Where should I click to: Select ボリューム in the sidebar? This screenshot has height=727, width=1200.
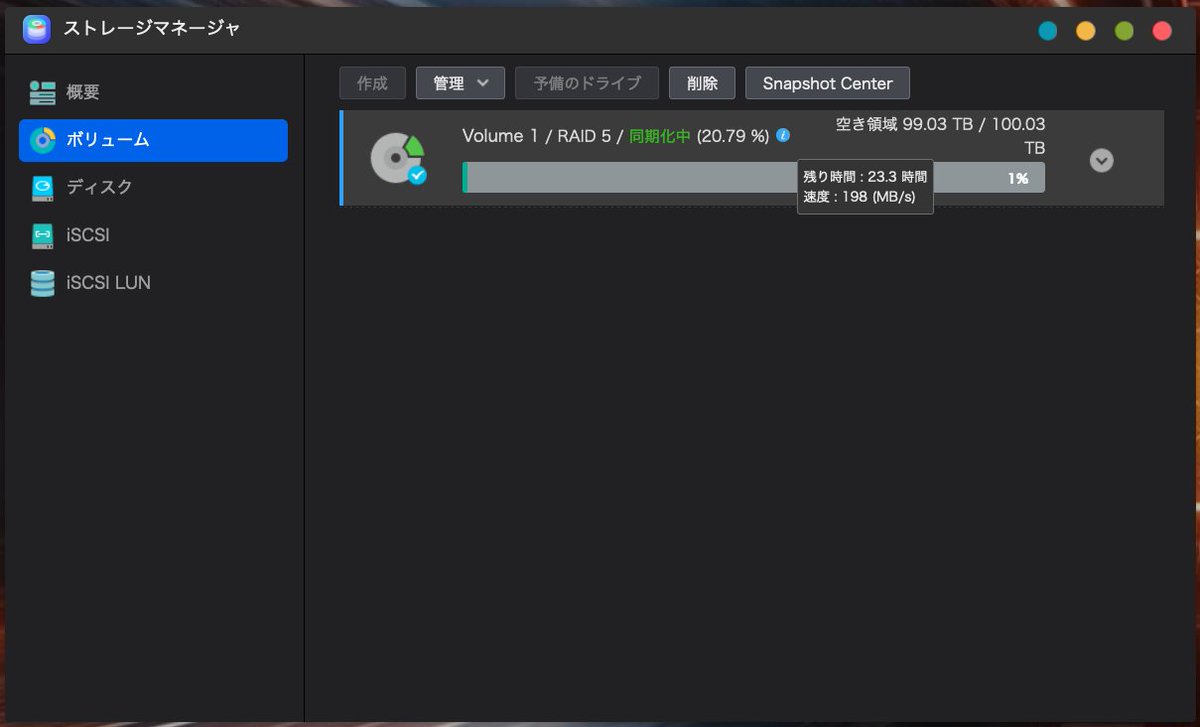point(153,140)
